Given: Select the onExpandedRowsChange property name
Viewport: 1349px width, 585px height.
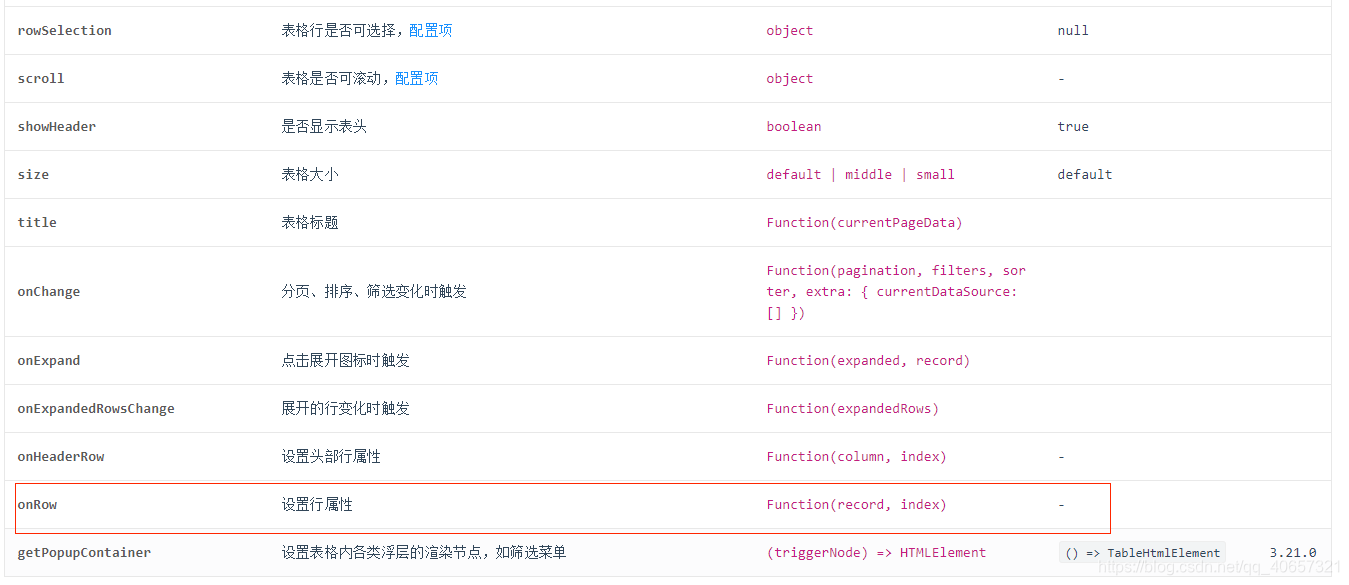Looking at the screenshot, I should tap(96, 408).
